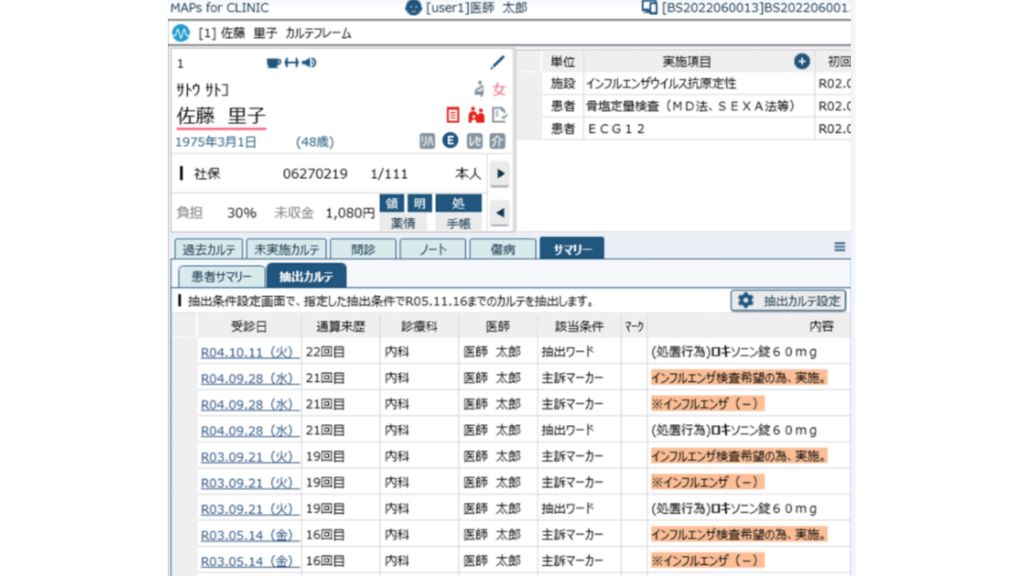1024x576 pixels.
Task: Add an item with the blue plus icon
Action: point(802,61)
